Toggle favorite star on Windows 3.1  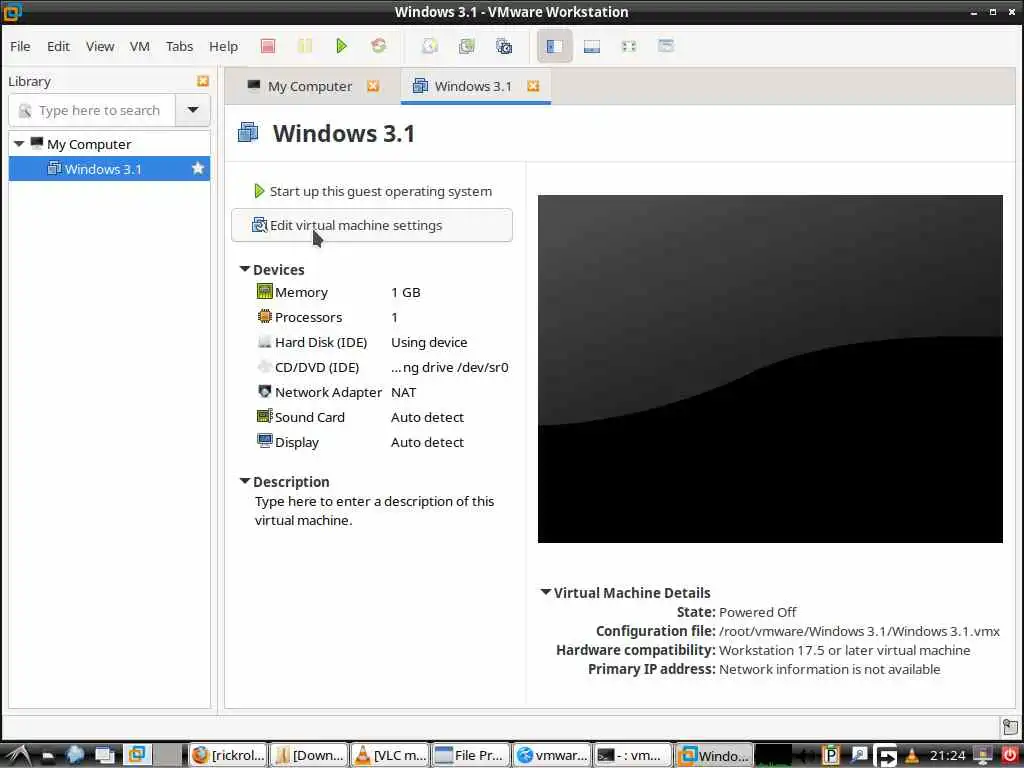click(x=198, y=168)
